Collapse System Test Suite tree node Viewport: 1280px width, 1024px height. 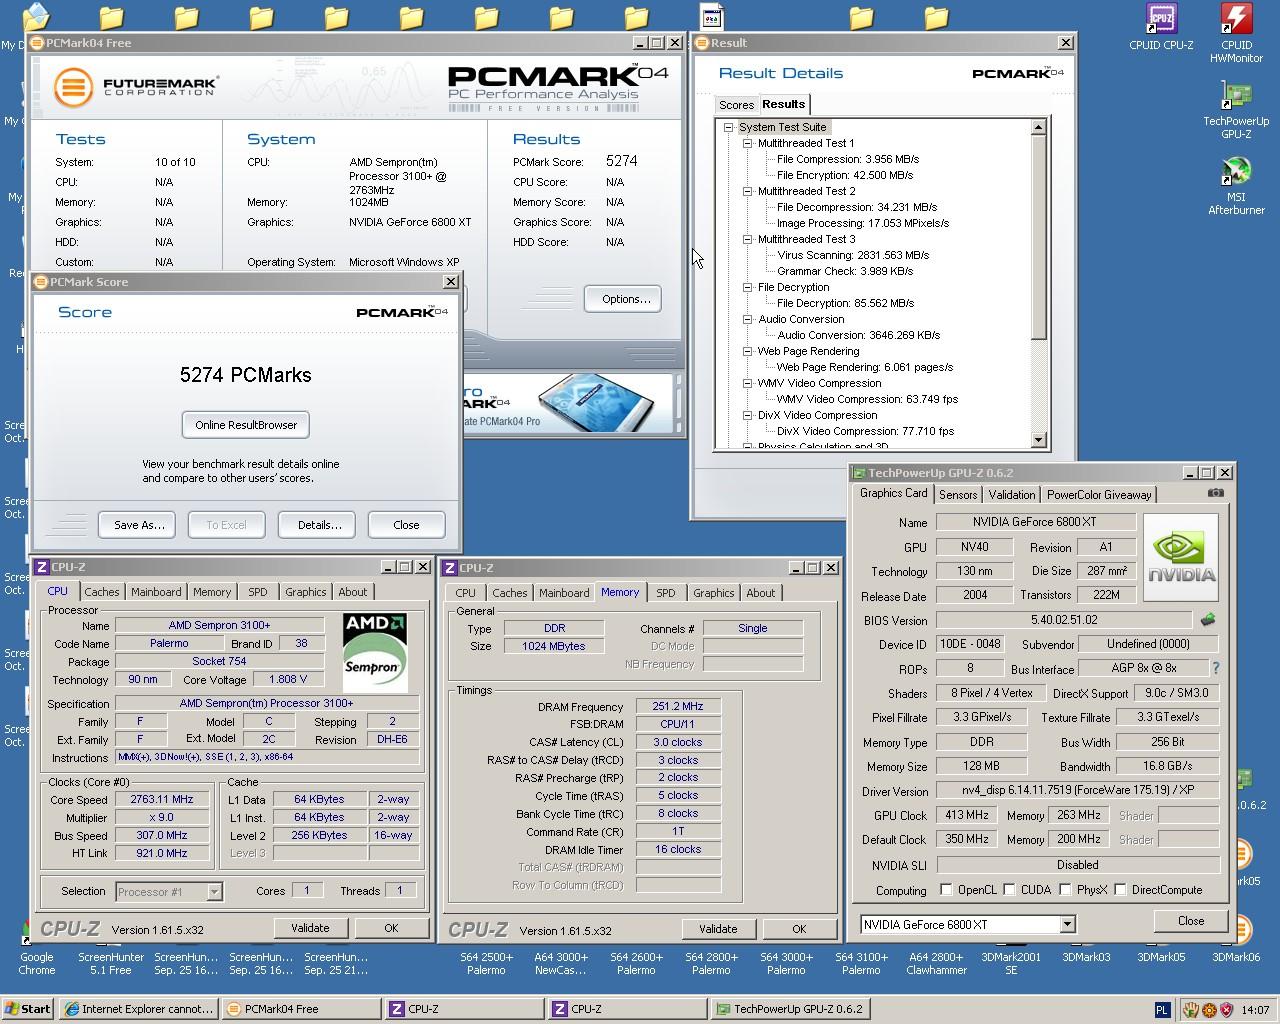point(728,127)
